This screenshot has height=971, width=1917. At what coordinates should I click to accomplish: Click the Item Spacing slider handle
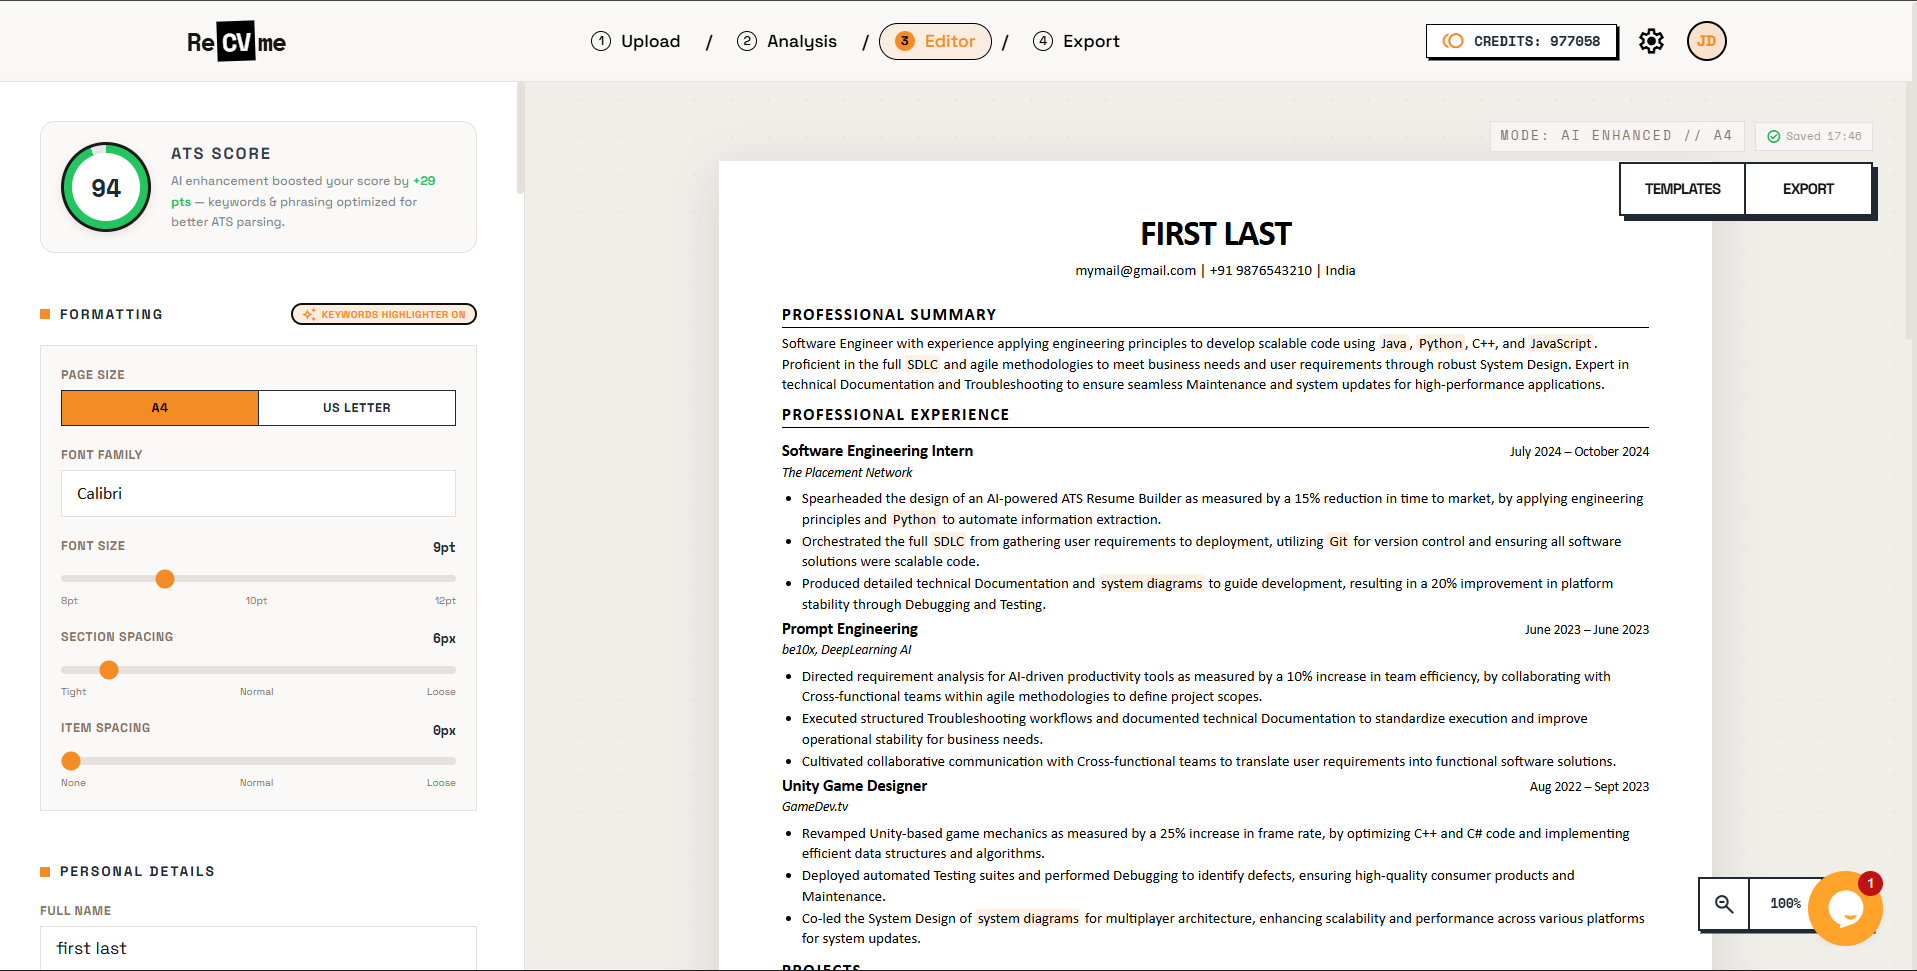[71, 761]
